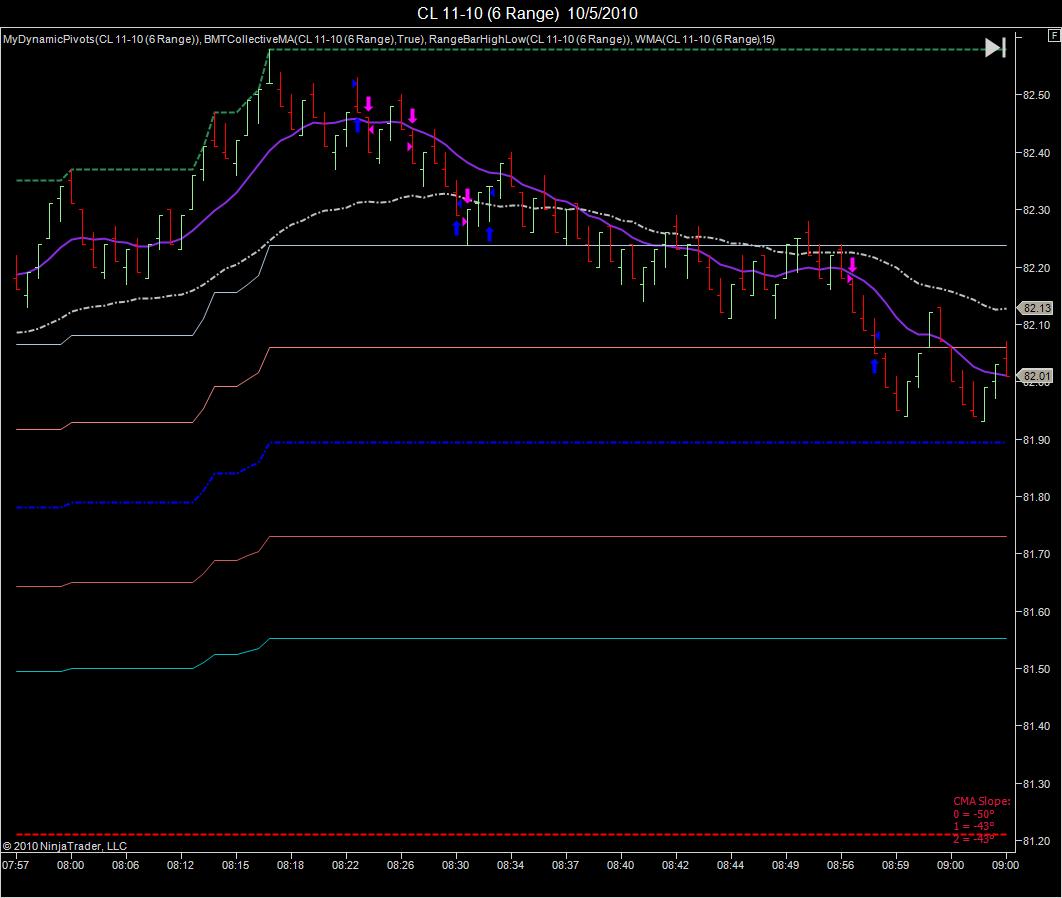The image size is (1062, 898).
Task: Click the blue up arrow near 08:58 bar
Action: tap(874, 366)
